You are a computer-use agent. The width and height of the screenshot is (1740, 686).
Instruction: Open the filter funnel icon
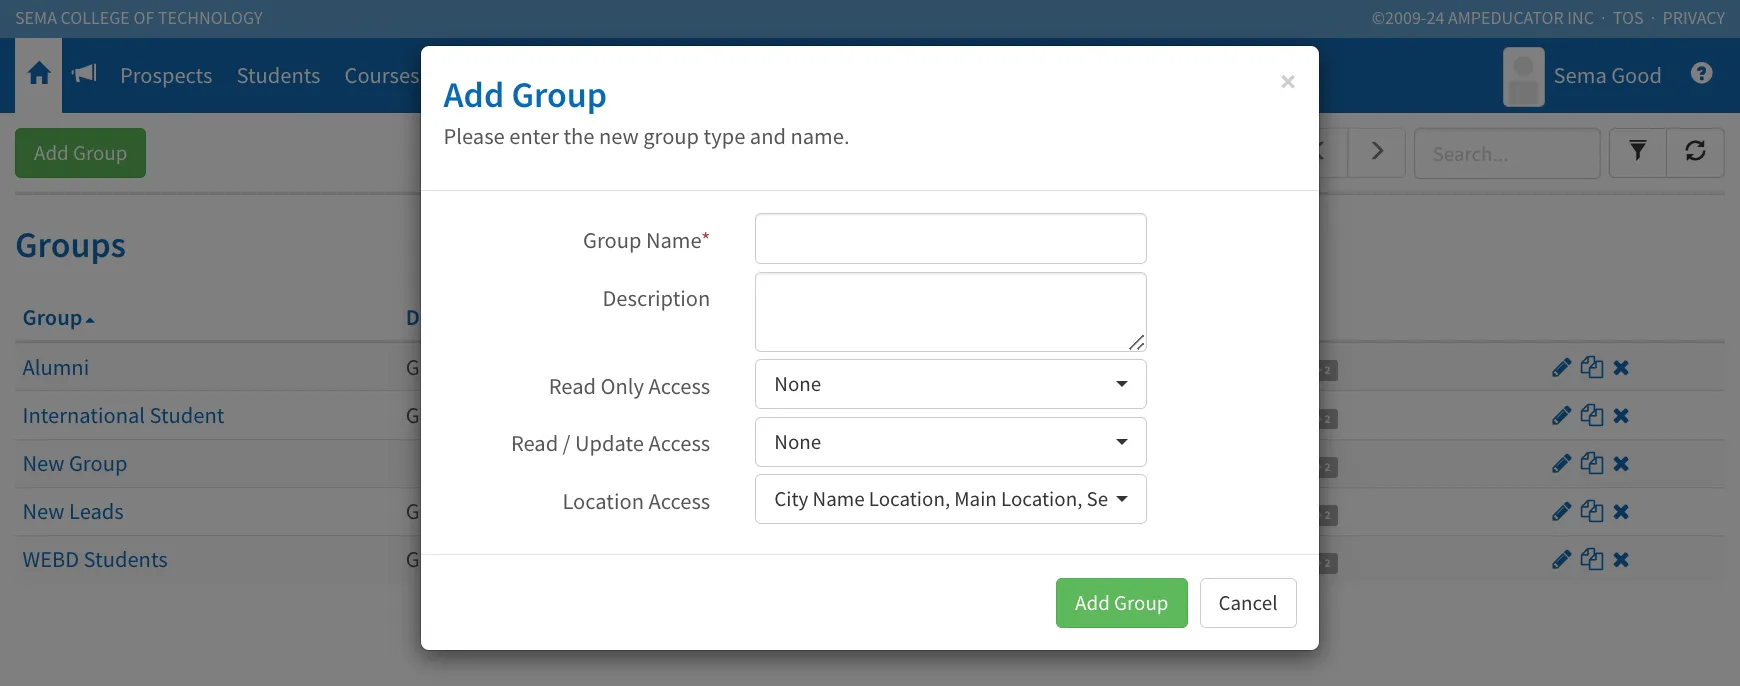1637,152
